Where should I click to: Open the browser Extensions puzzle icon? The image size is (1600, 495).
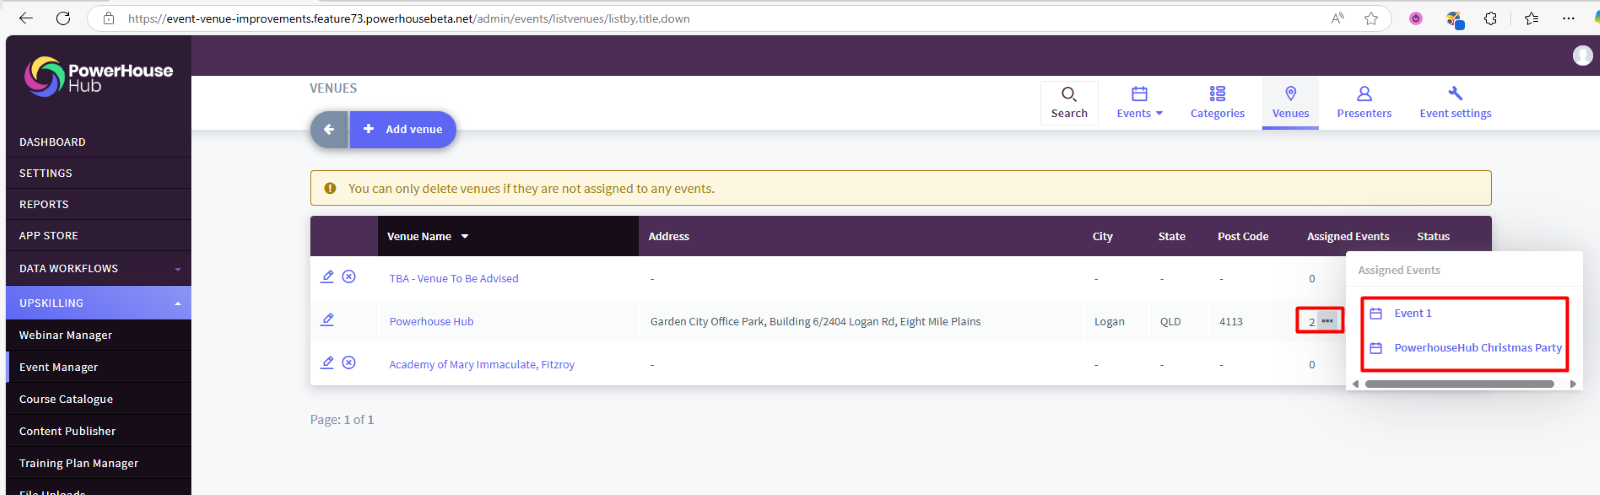pyautogui.click(x=1491, y=18)
